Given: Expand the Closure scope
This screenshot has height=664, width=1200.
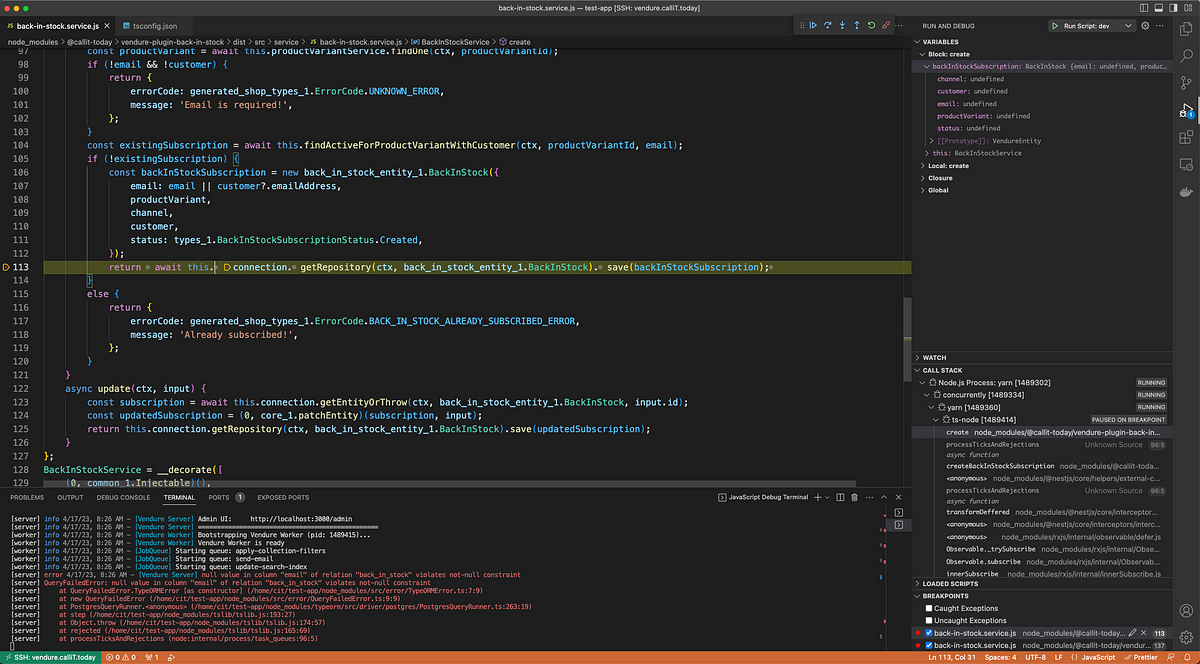Looking at the screenshot, I should pos(922,178).
